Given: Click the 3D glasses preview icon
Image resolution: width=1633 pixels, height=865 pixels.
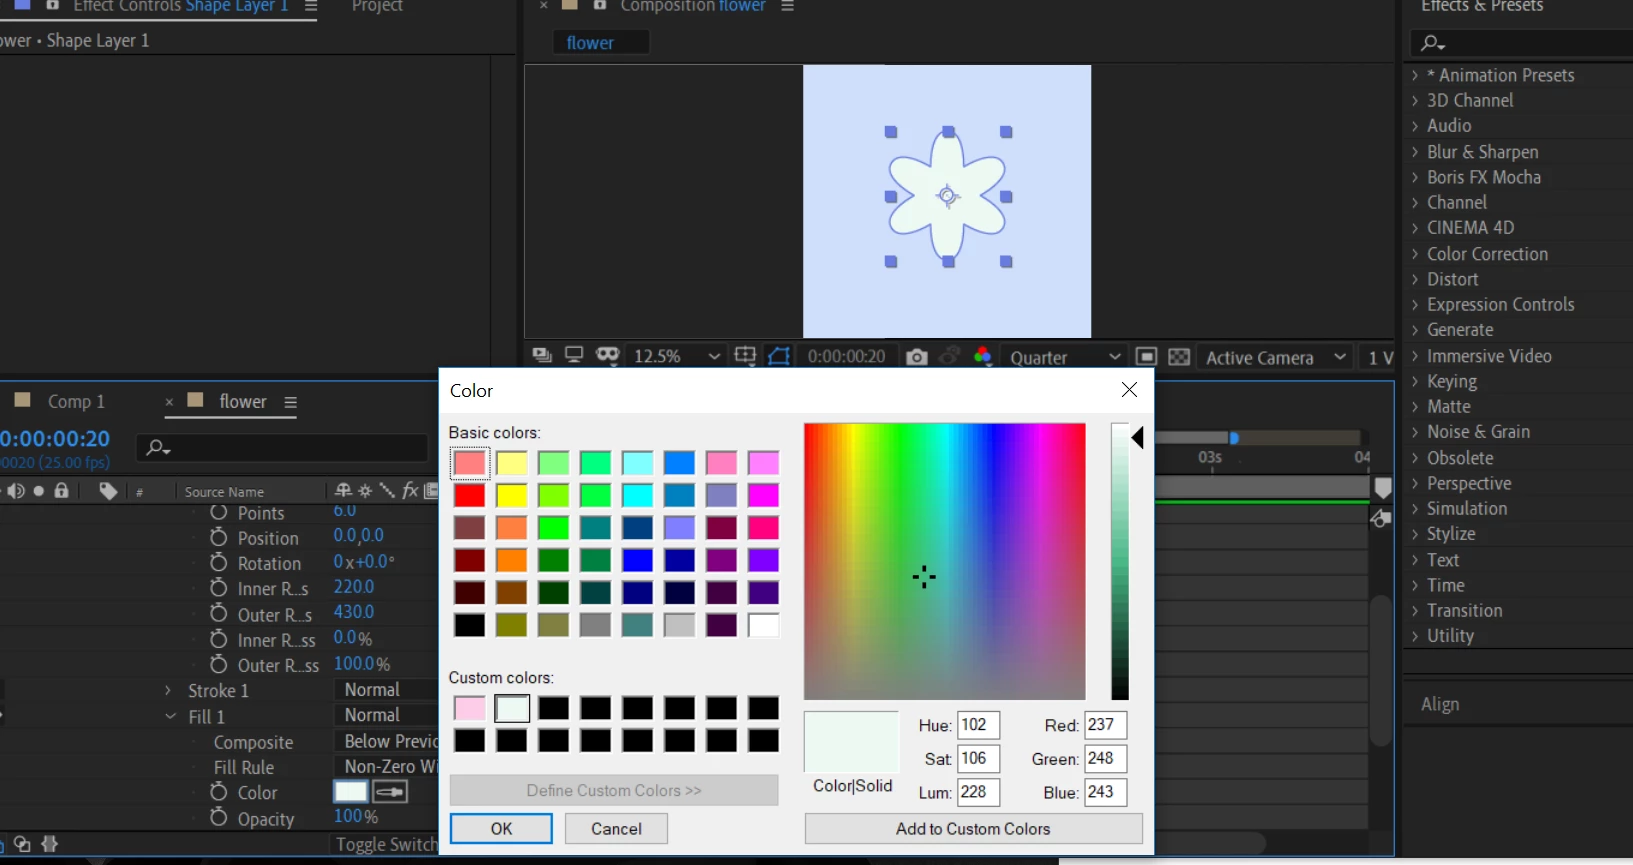Looking at the screenshot, I should pyautogui.click(x=607, y=355).
